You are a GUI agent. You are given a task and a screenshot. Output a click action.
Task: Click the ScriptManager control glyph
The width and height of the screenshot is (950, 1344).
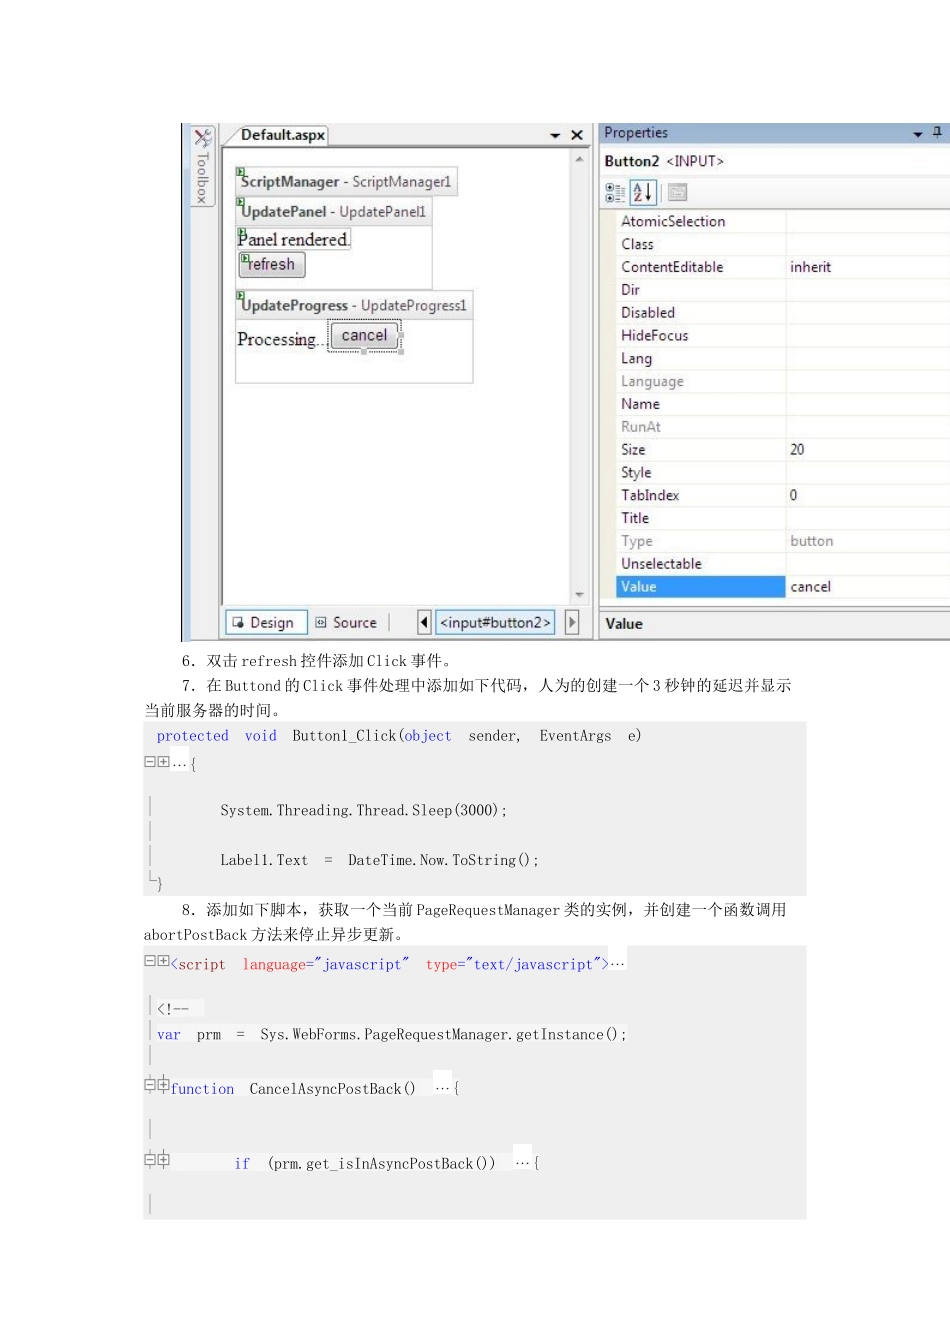pos(241,172)
